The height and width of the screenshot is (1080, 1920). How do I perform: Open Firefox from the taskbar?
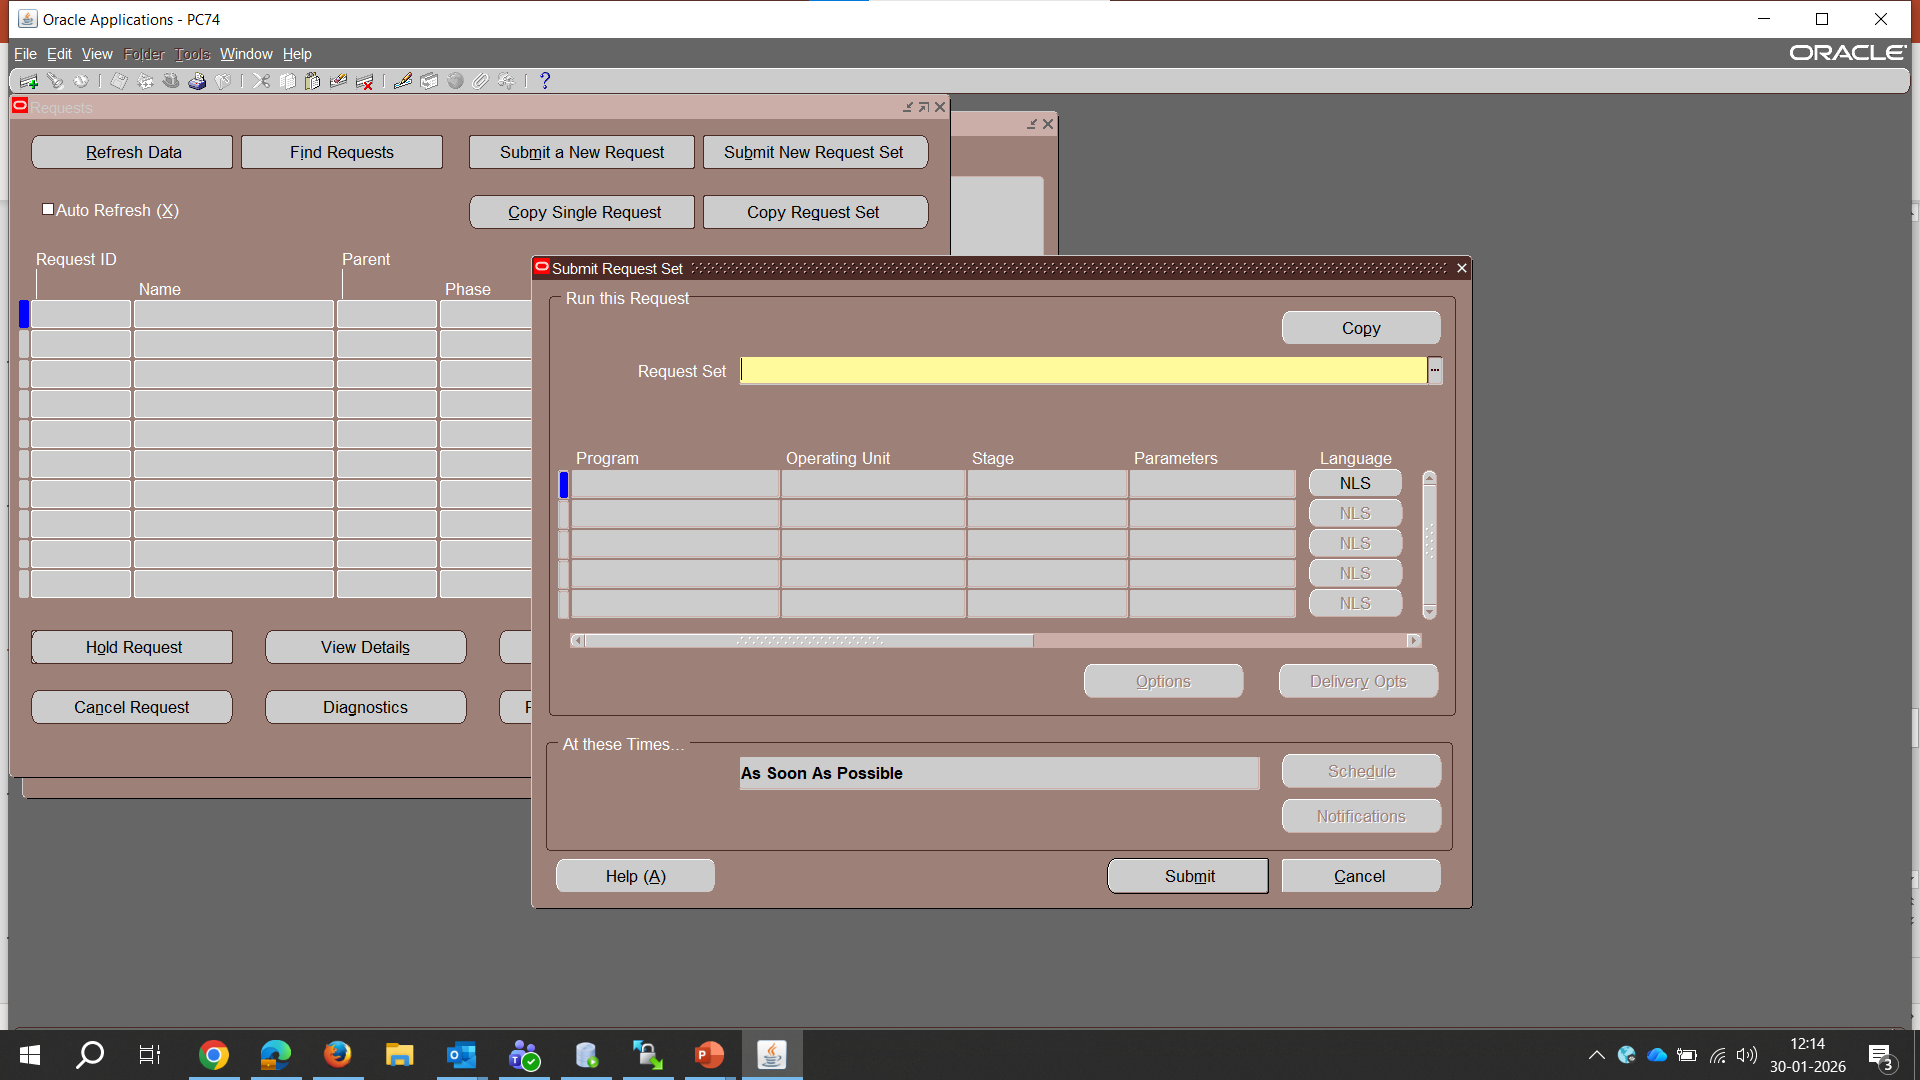coord(337,1055)
